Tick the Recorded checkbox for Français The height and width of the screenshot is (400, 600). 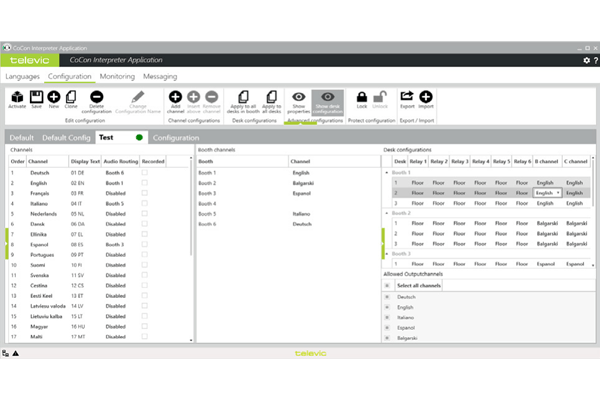pyautogui.click(x=144, y=193)
